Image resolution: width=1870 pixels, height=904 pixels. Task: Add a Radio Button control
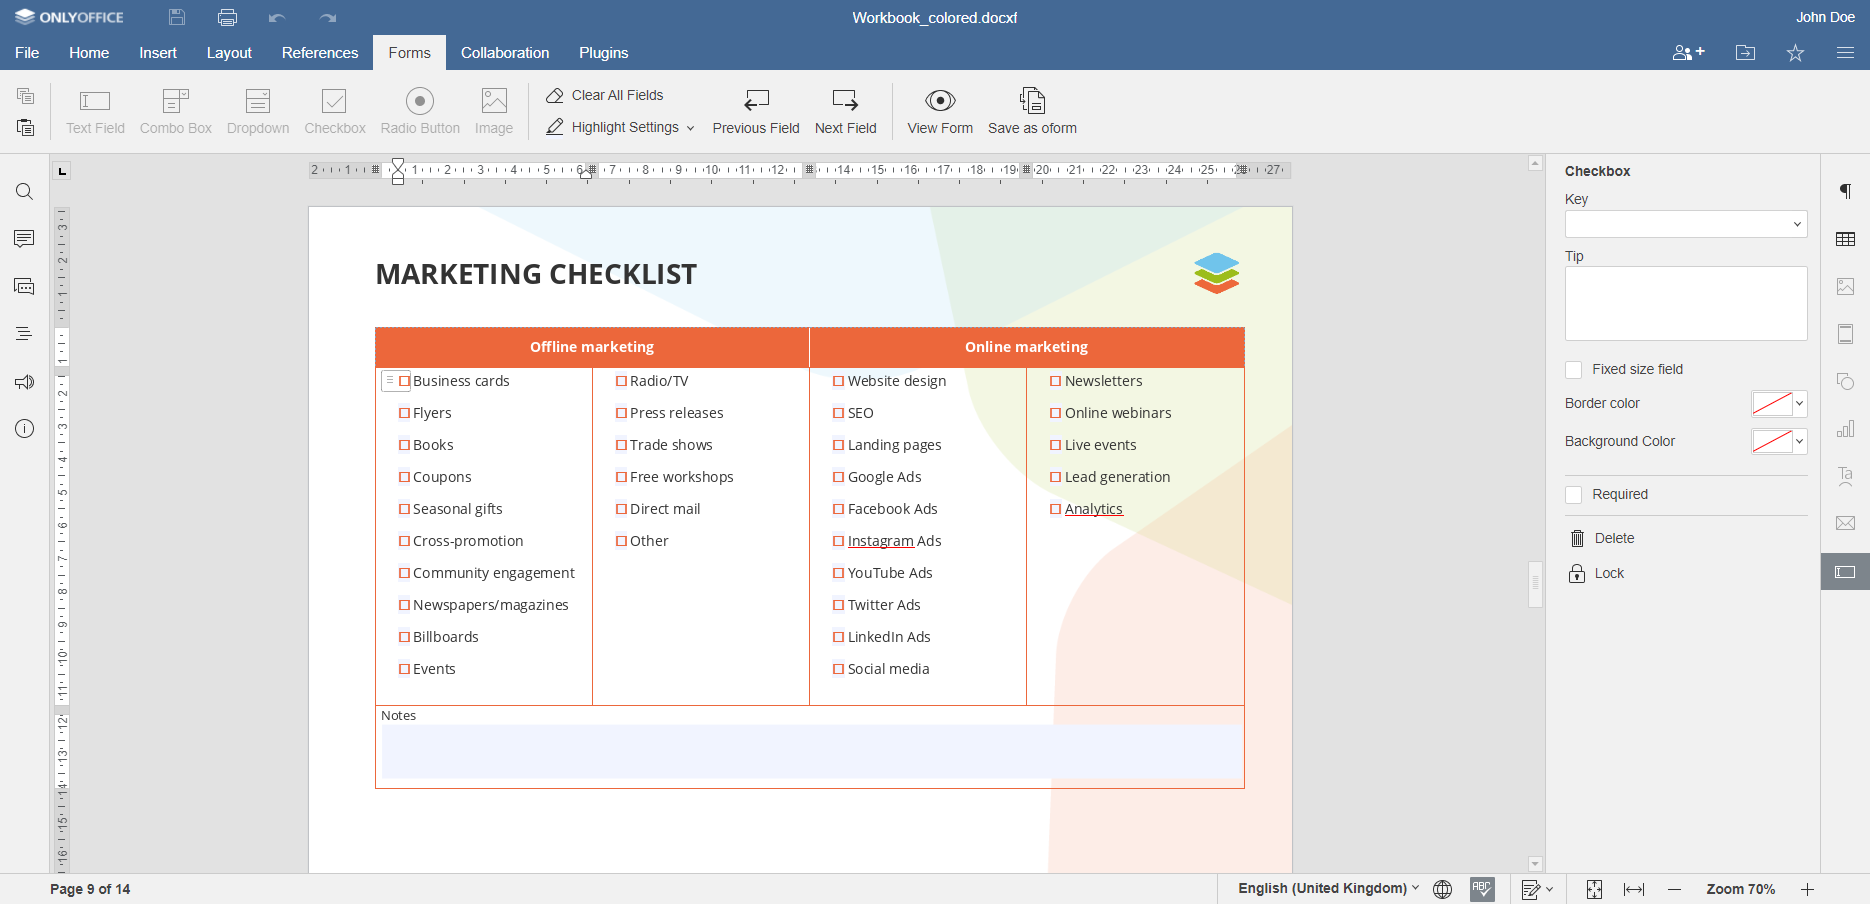coord(419,110)
